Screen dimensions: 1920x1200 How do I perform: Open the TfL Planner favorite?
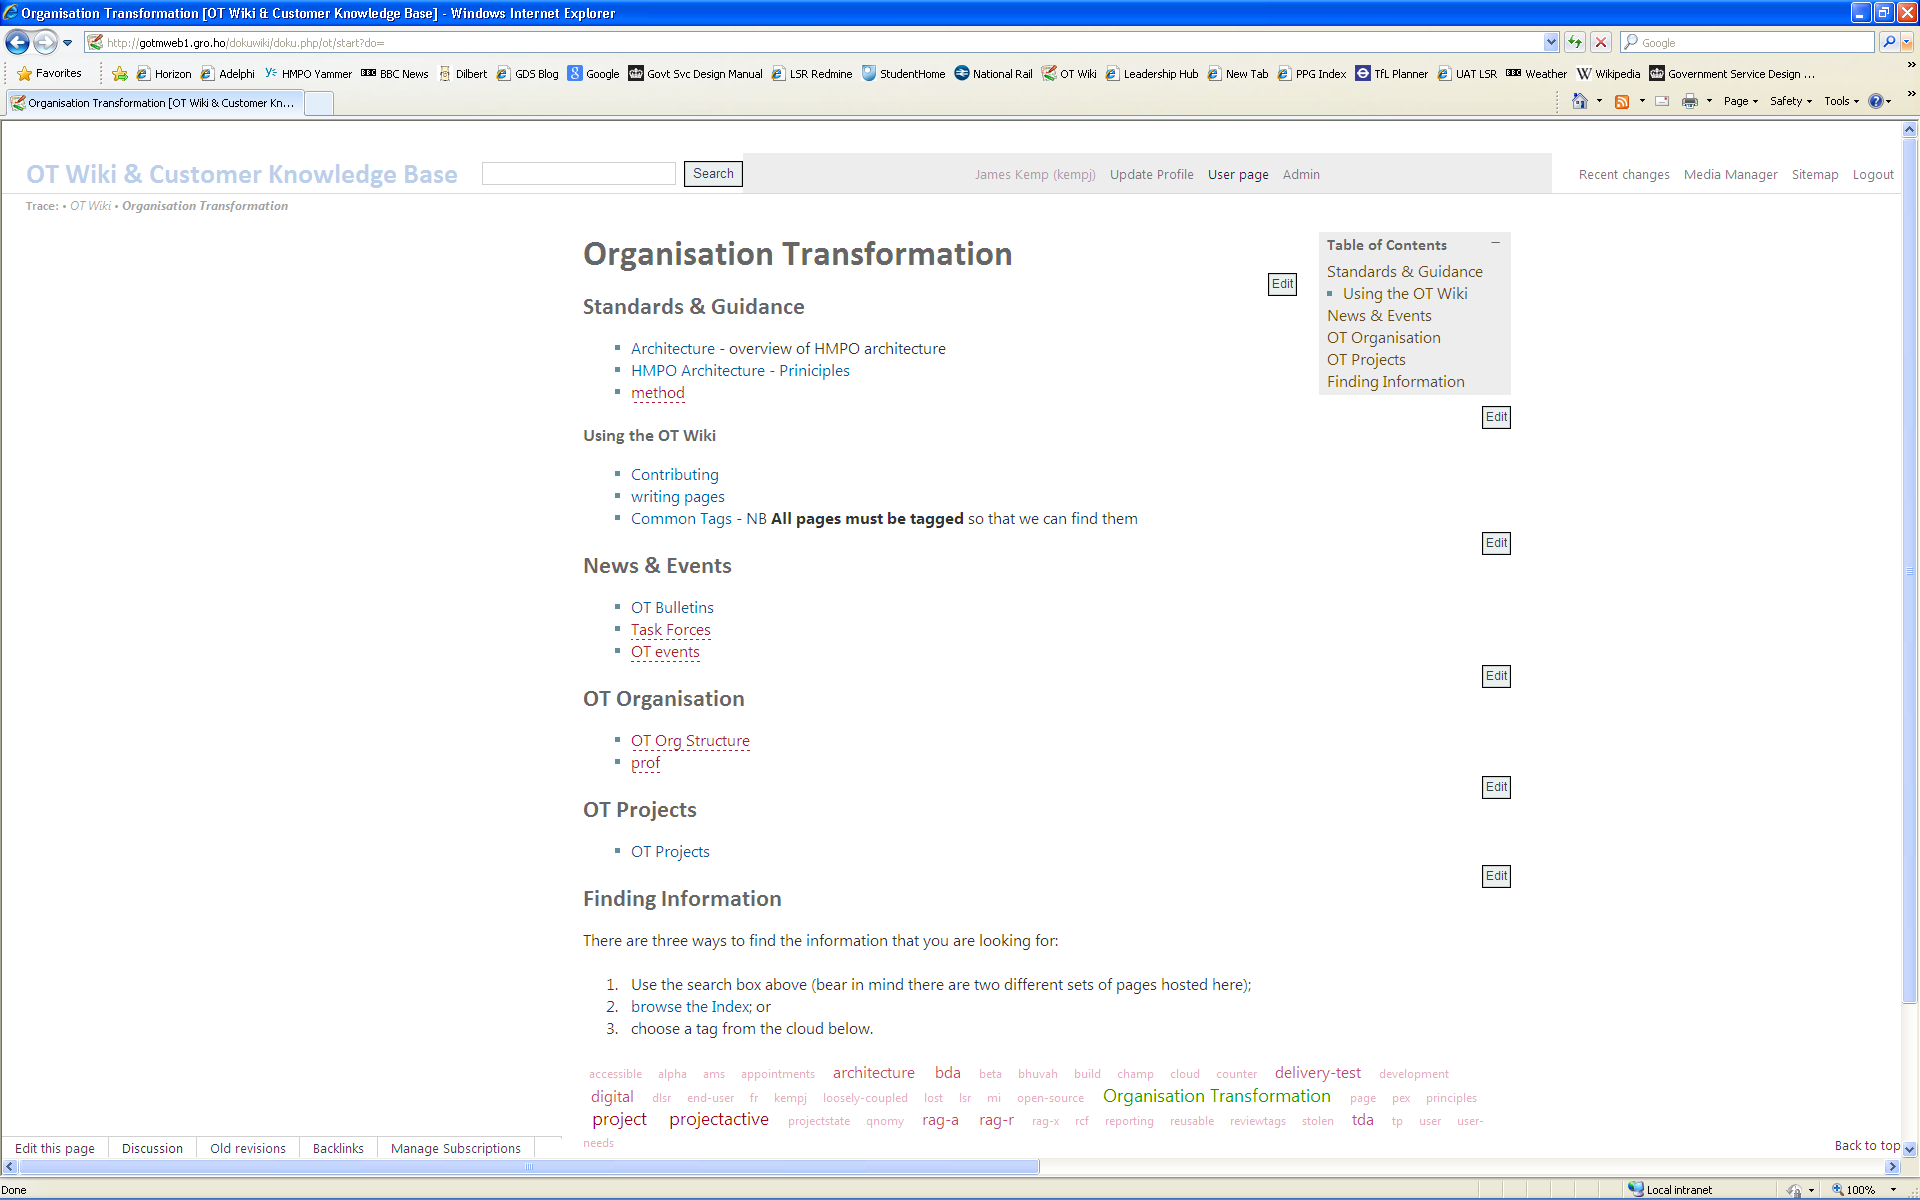tap(1392, 74)
